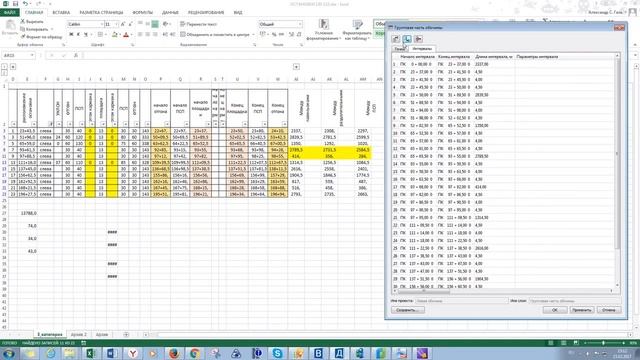Toggle italic formatting

(78, 35)
